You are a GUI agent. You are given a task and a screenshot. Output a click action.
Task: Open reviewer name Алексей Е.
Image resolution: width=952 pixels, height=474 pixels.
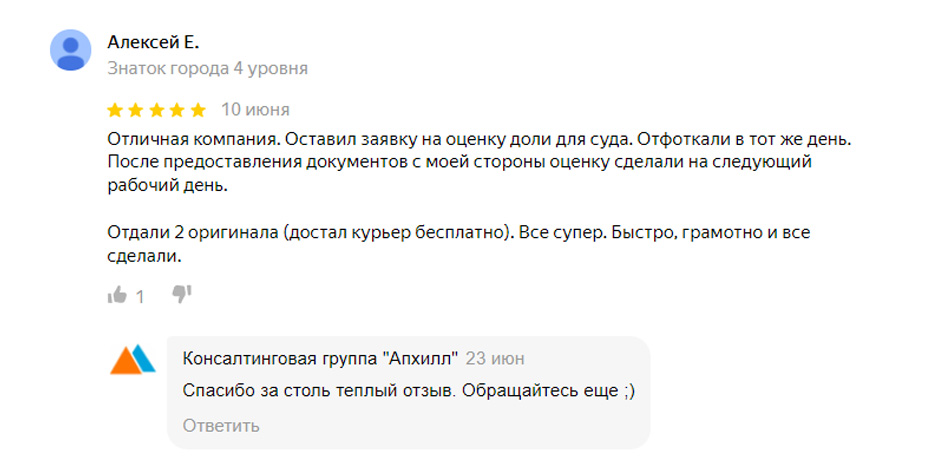point(153,42)
